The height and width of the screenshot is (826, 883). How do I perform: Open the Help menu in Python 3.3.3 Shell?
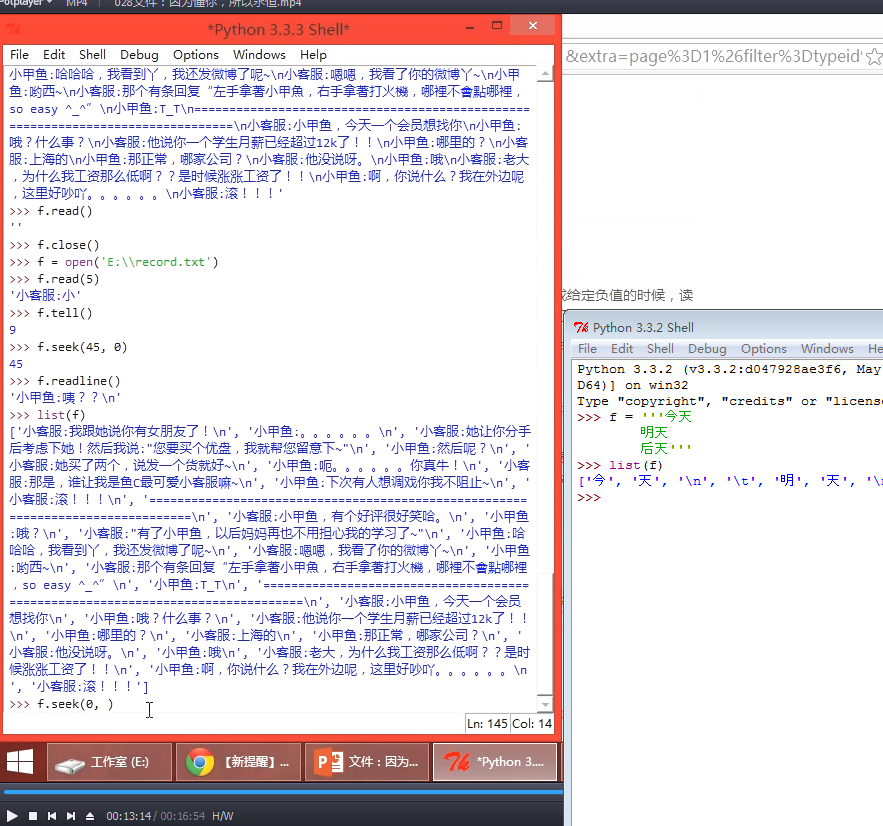[x=313, y=54]
